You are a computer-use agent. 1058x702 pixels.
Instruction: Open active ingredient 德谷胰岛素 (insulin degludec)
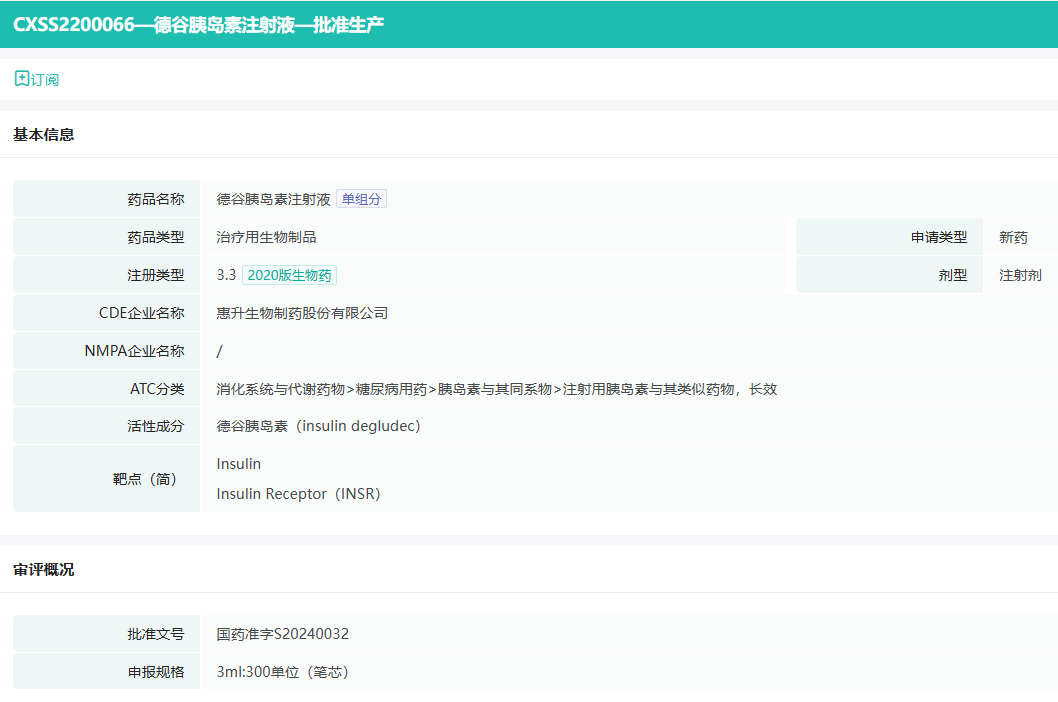pyautogui.click(x=318, y=426)
